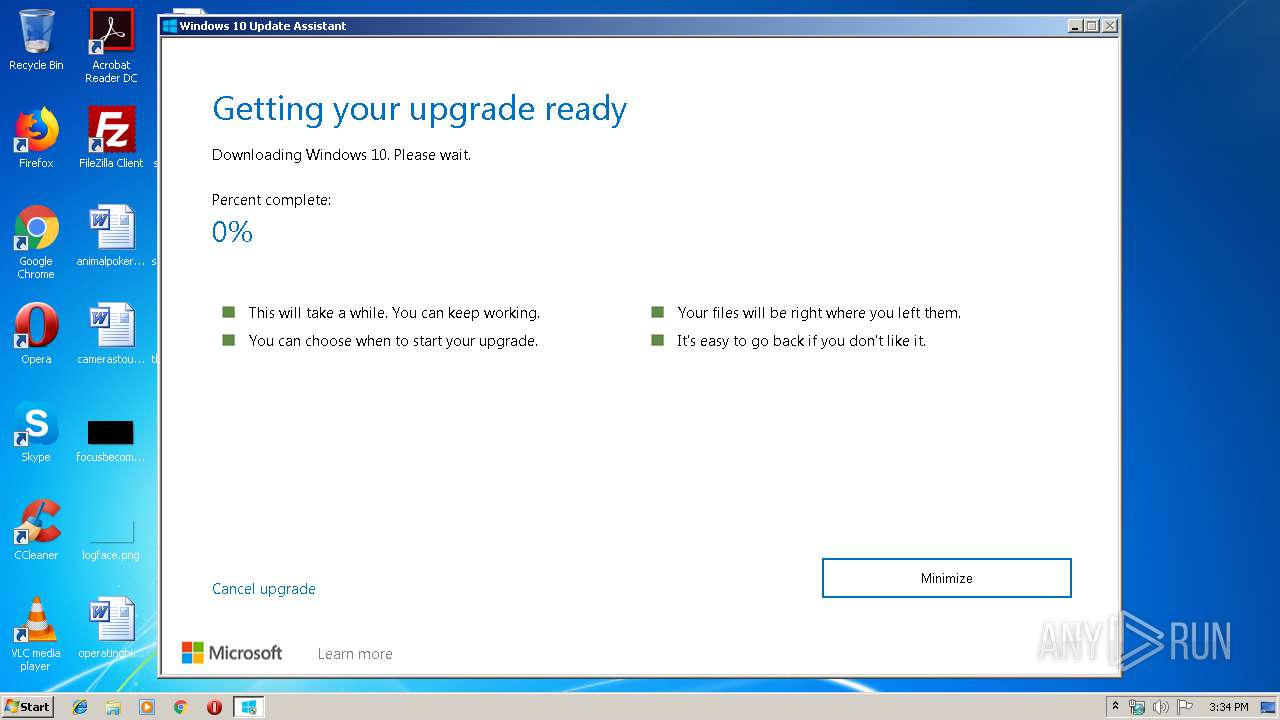Open media player taskbar icon
Image resolution: width=1280 pixels, height=720 pixels.
coord(147,707)
